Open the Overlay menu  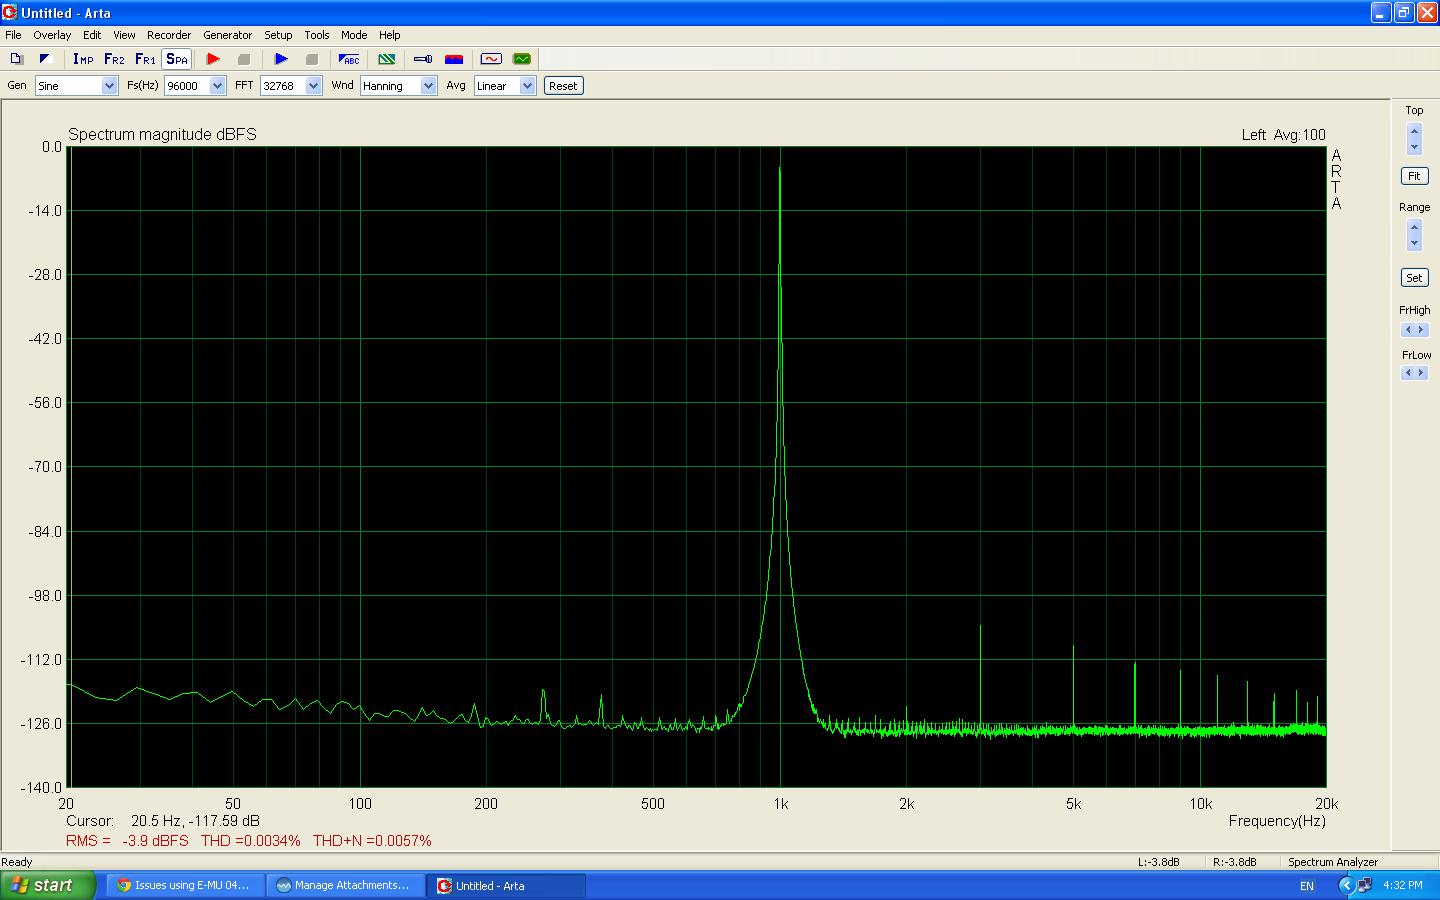52,35
